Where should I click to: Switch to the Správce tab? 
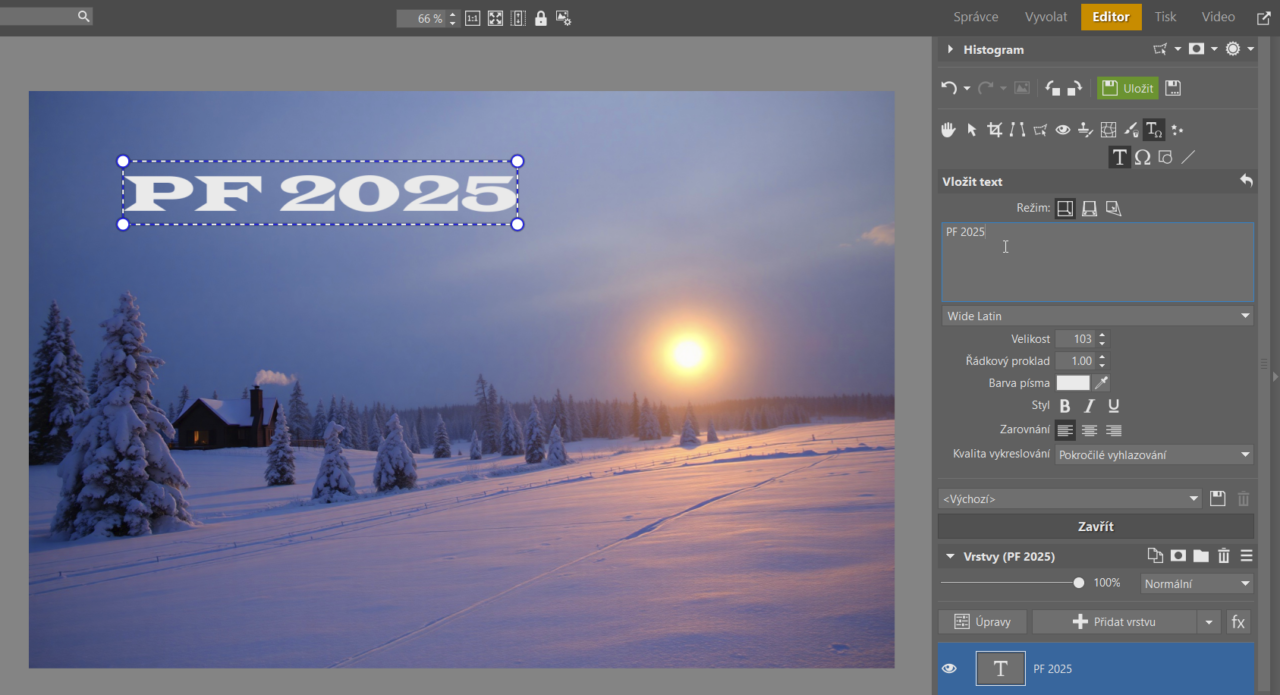[x=975, y=17]
